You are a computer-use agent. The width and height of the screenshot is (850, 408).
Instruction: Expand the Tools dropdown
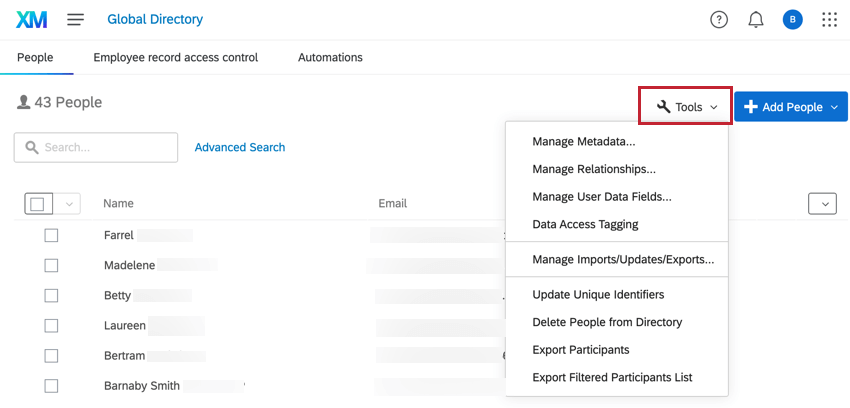687,106
